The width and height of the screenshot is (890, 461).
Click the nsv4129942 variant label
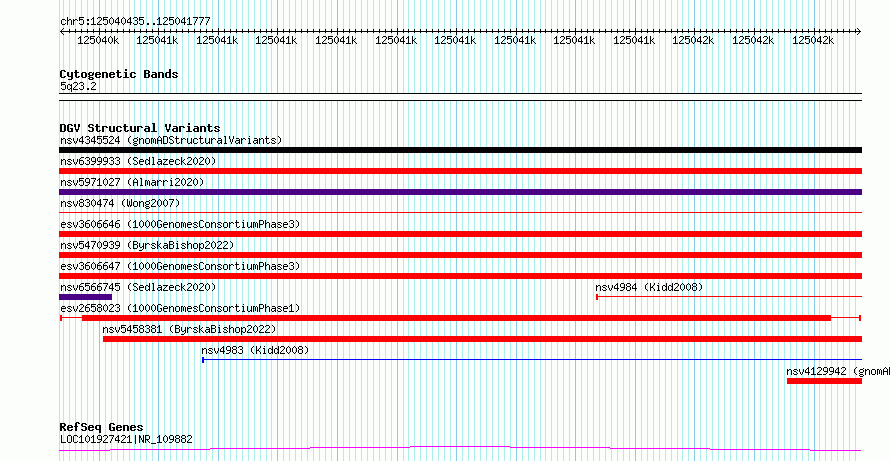point(838,371)
